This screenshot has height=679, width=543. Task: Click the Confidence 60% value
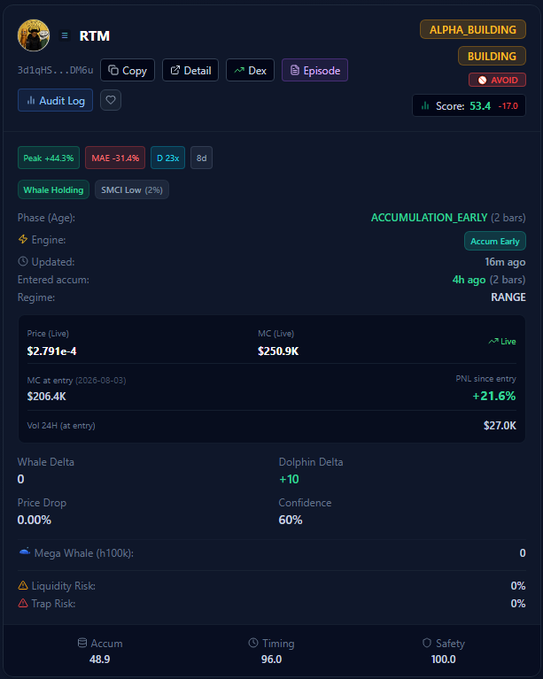pos(290,520)
